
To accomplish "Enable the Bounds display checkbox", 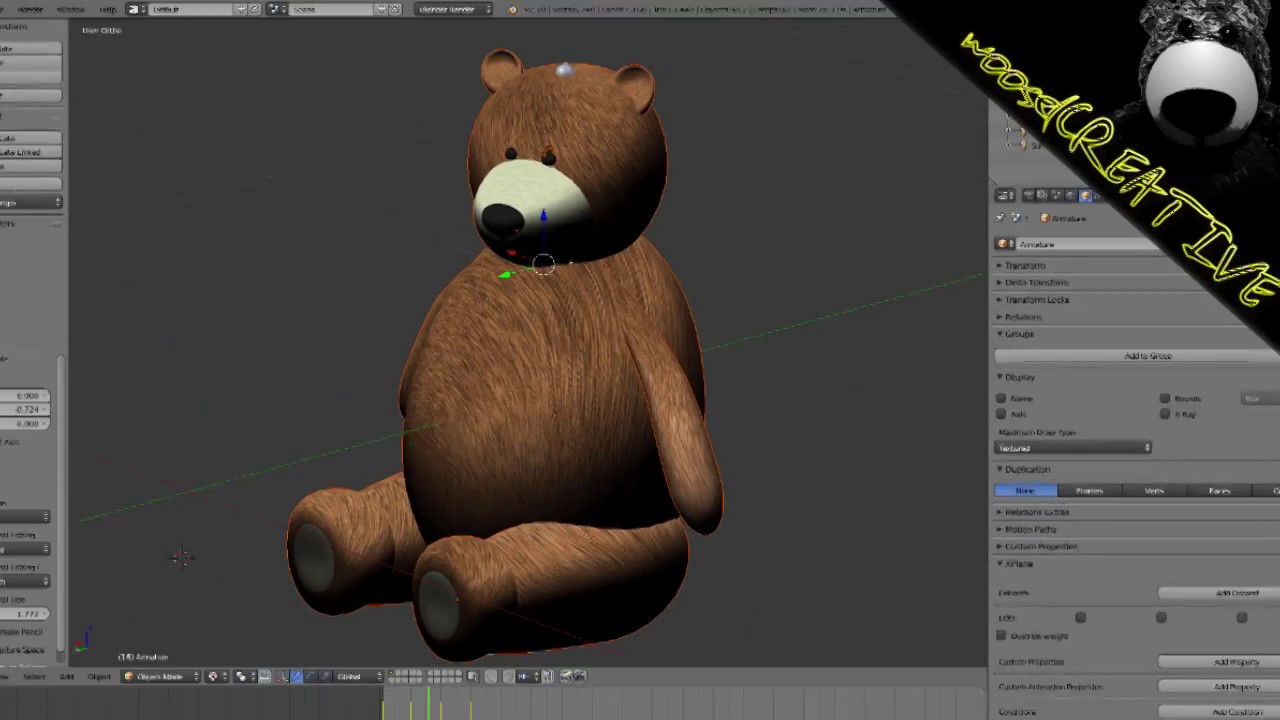I will coord(1165,398).
